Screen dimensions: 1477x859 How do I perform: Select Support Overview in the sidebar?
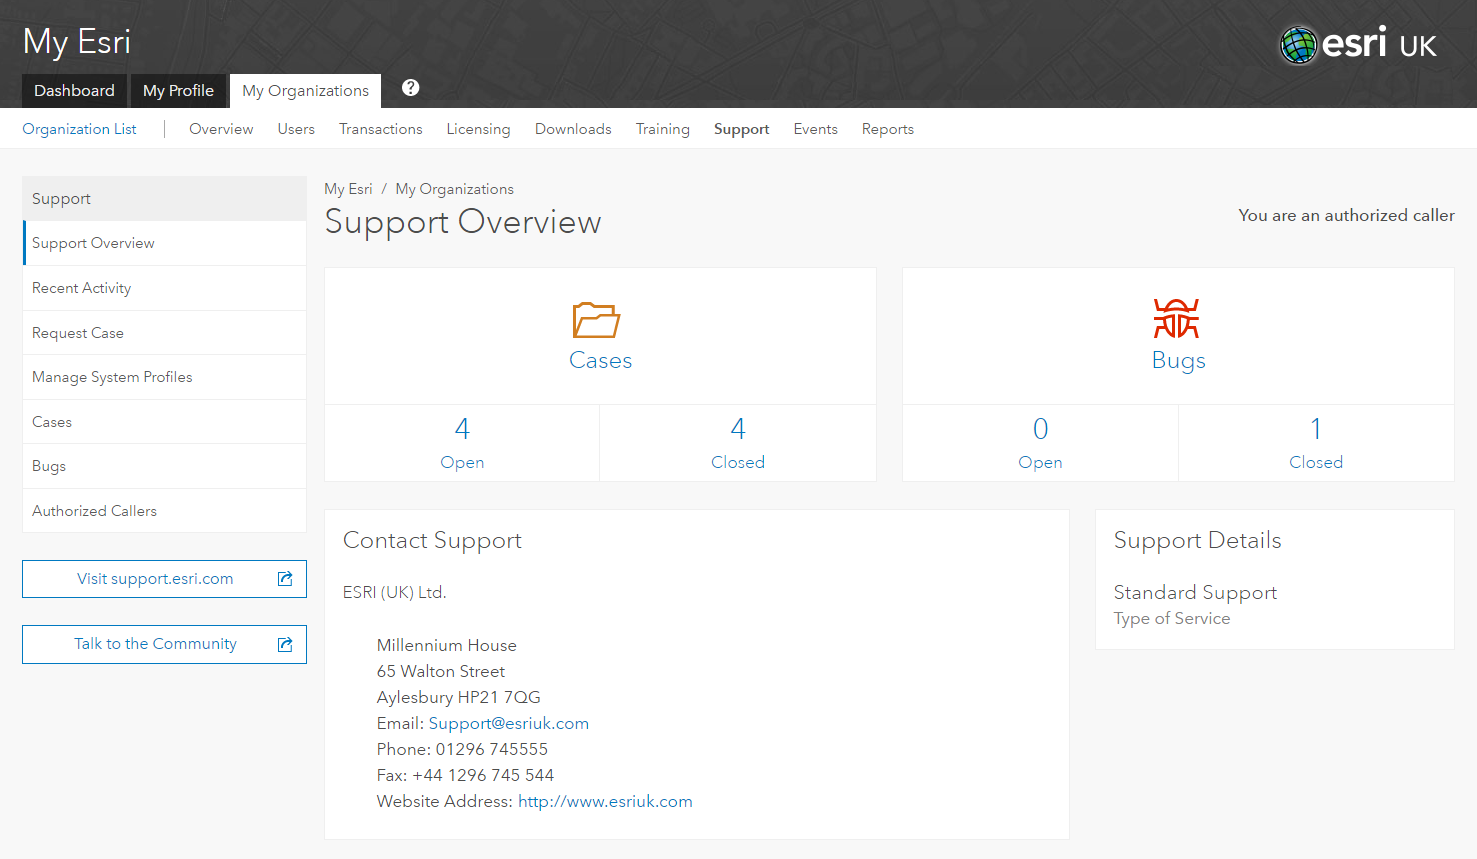tap(164, 243)
